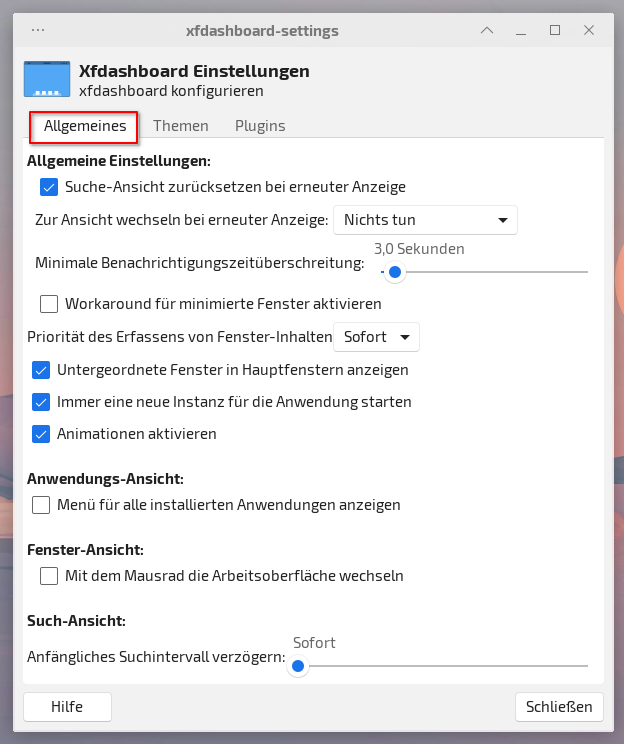Open the Priorität 'Sofort' dropdown
The width and height of the screenshot is (624, 744).
click(376, 337)
